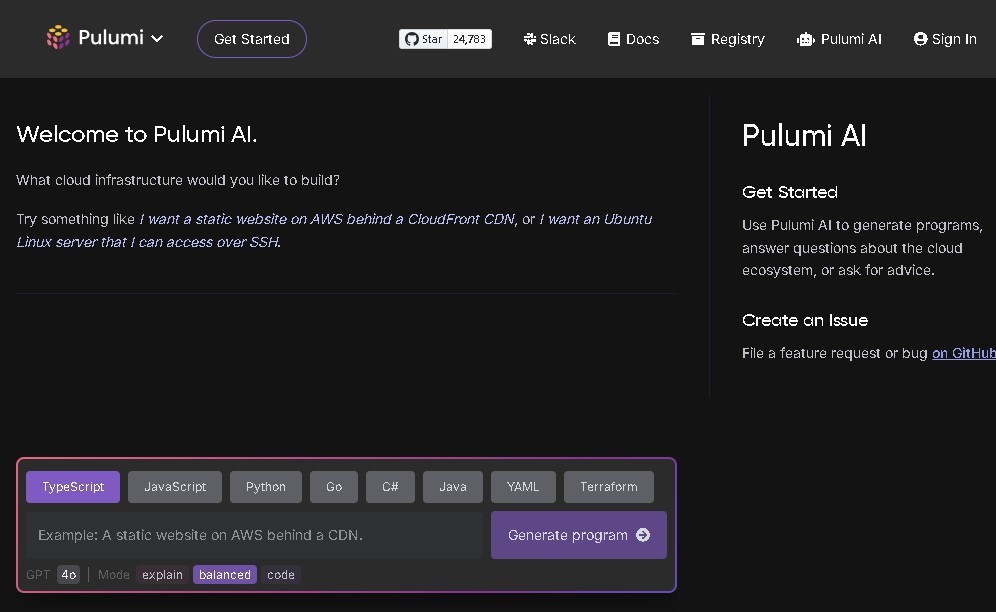Select the Terraform language tab
Viewport: 996px width, 612px height.
click(609, 487)
